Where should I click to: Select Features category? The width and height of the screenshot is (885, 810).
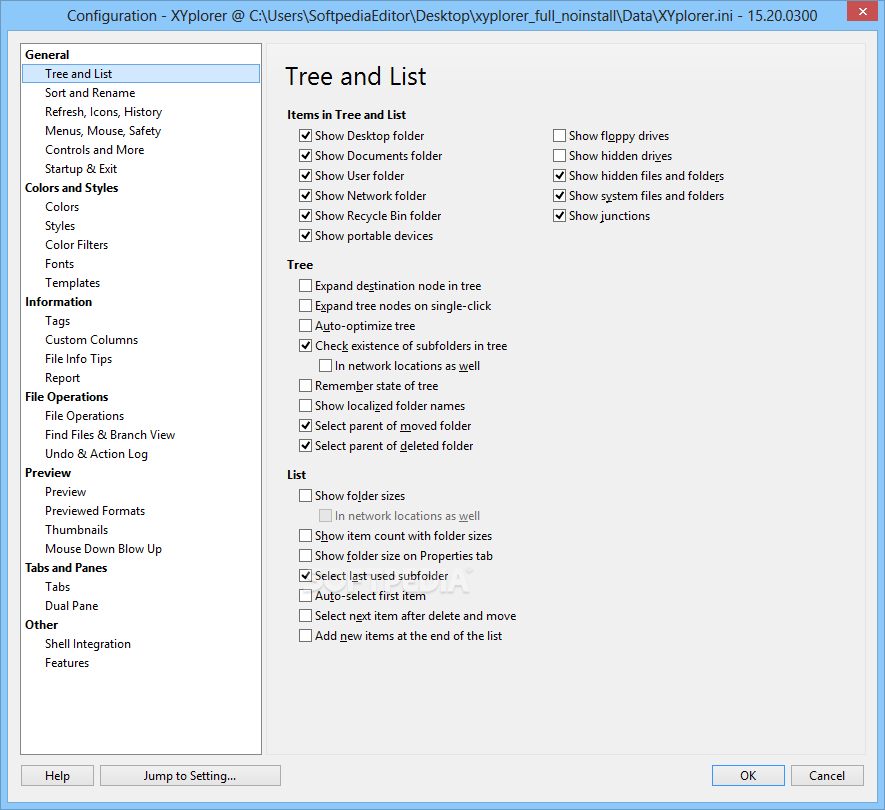(x=67, y=663)
